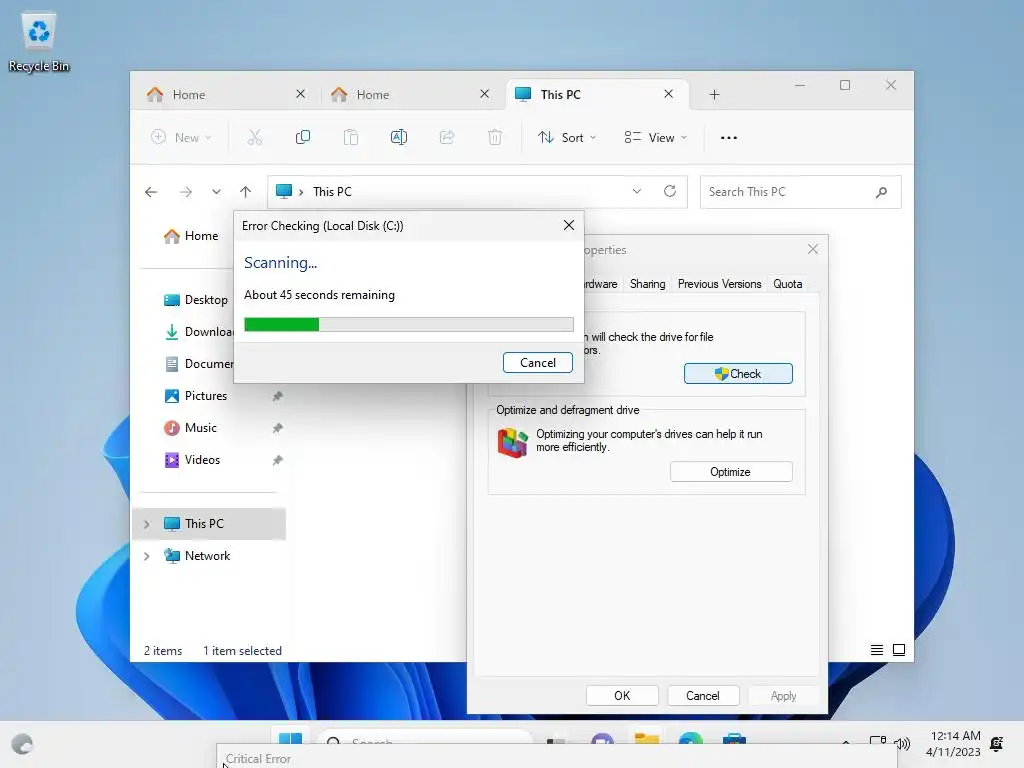Open the notifications bell icon in taskbar

[x=997, y=744]
